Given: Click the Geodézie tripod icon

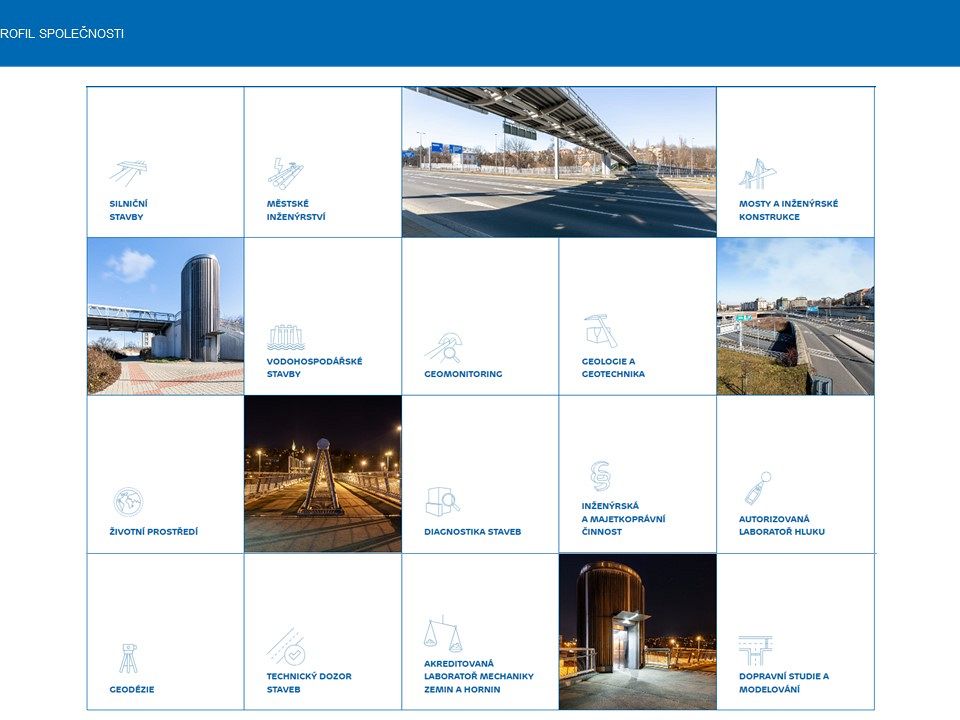Looking at the screenshot, I should [128, 659].
